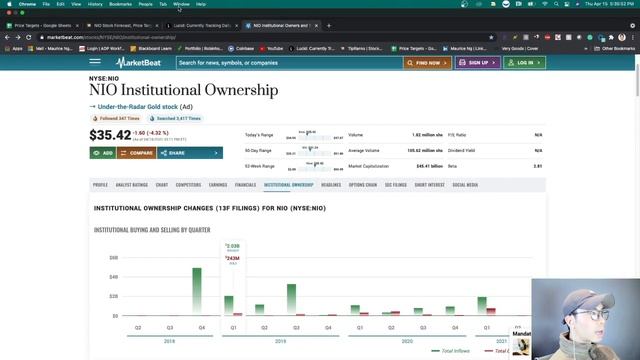Go back using browser back arrow
Screen dimensions: 640x360
point(7,37)
